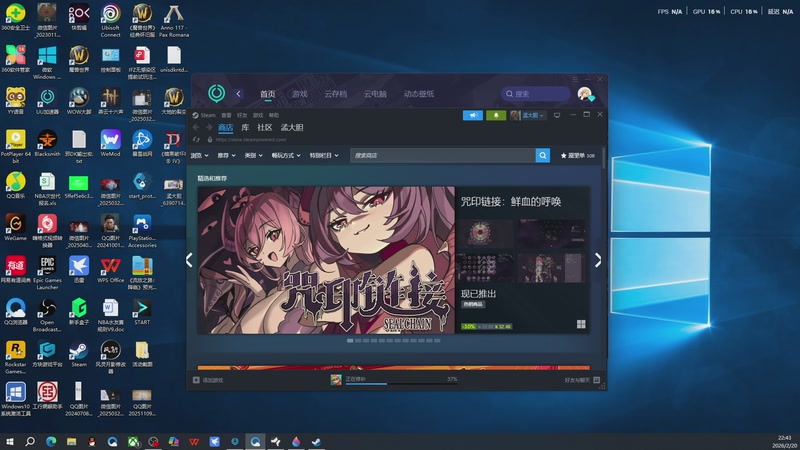Open Microsoft Edge from the taskbar

click(x=51, y=441)
